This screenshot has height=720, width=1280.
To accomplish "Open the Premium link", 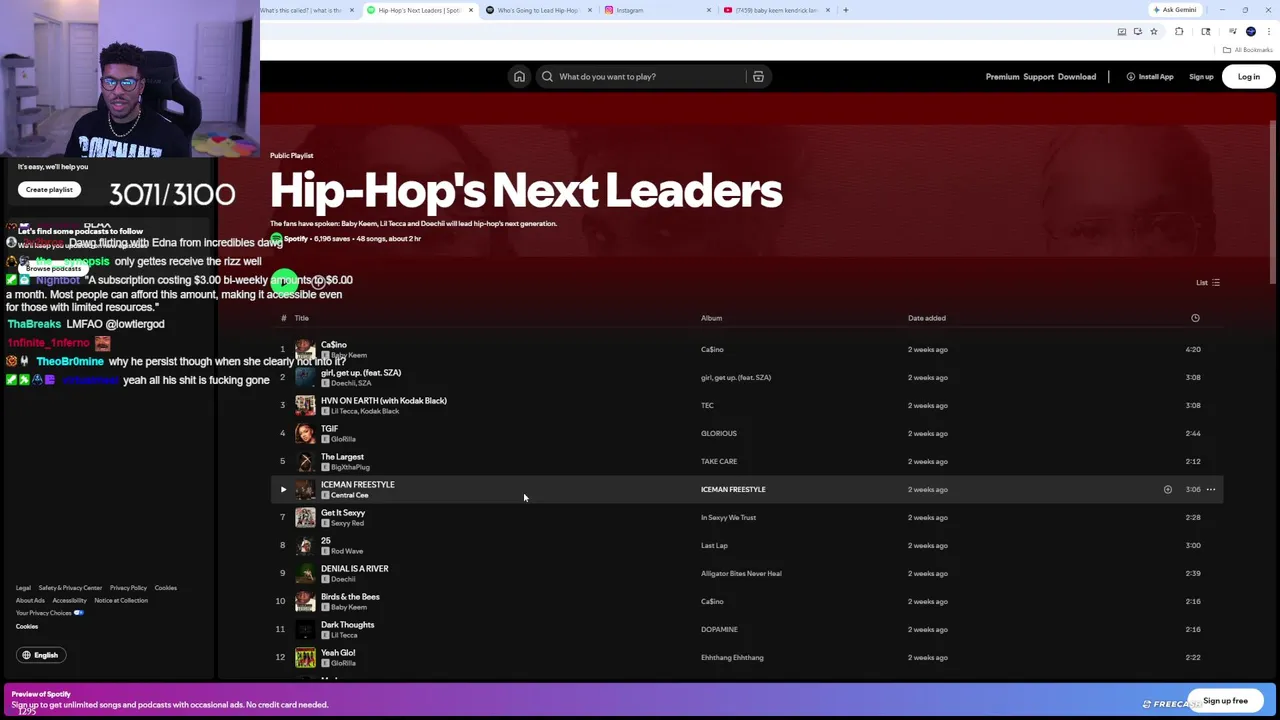I will point(1002,77).
